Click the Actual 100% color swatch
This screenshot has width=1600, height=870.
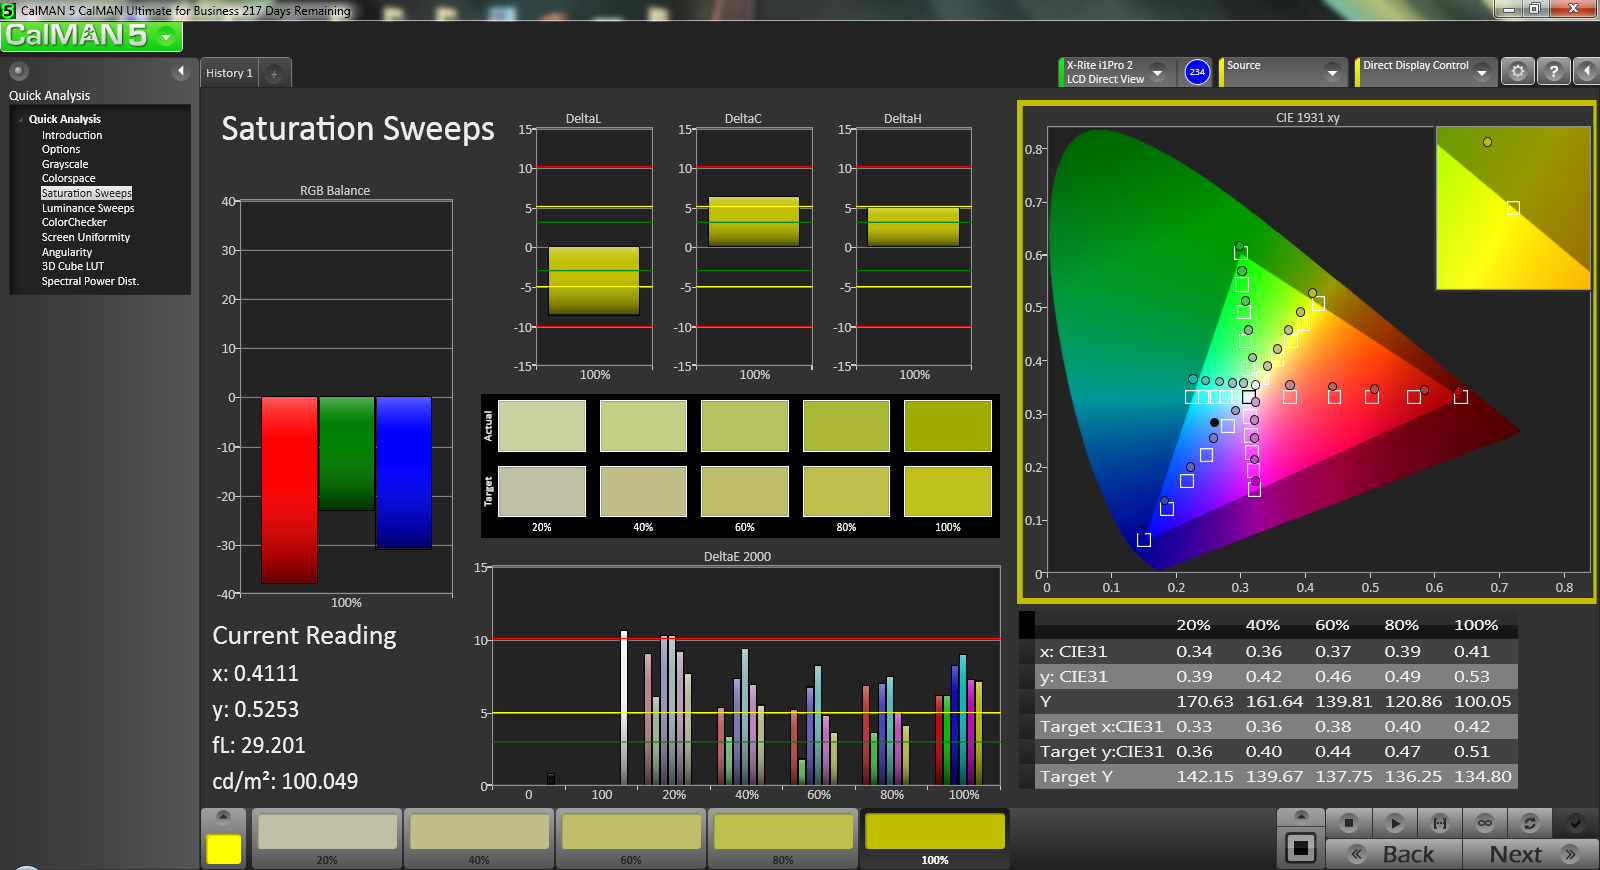[948, 426]
